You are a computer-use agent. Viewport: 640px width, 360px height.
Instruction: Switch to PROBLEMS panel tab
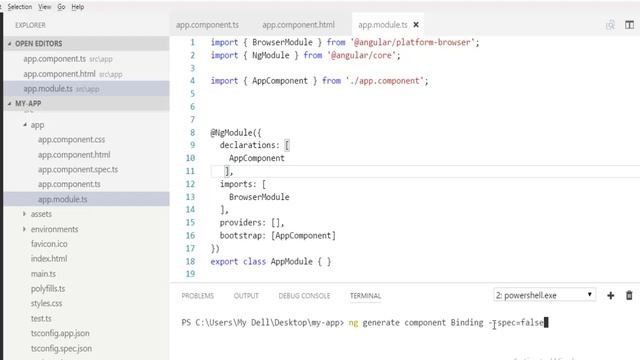198,296
